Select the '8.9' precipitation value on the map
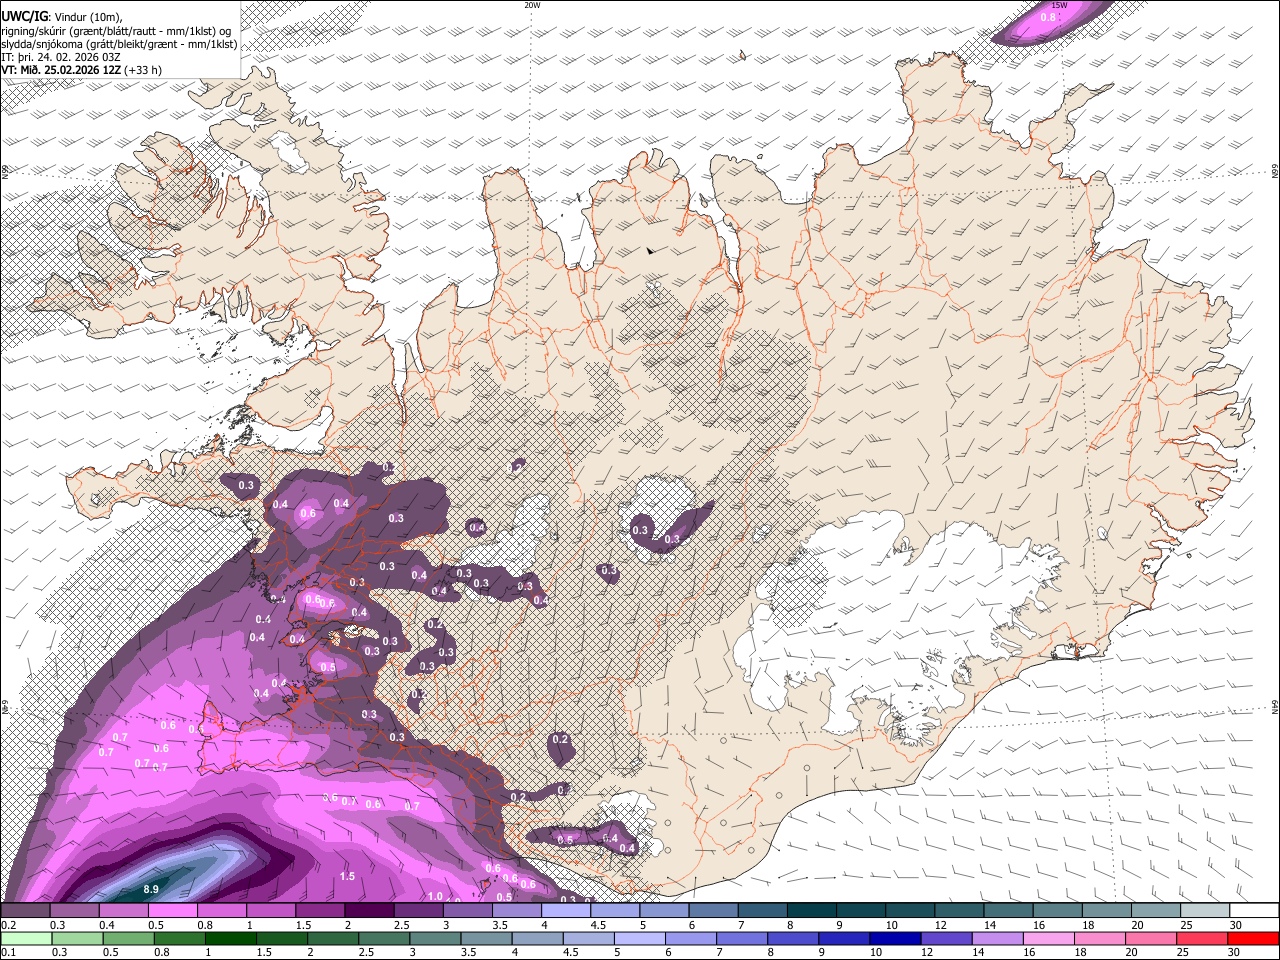This screenshot has height=960, width=1280. [151, 889]
